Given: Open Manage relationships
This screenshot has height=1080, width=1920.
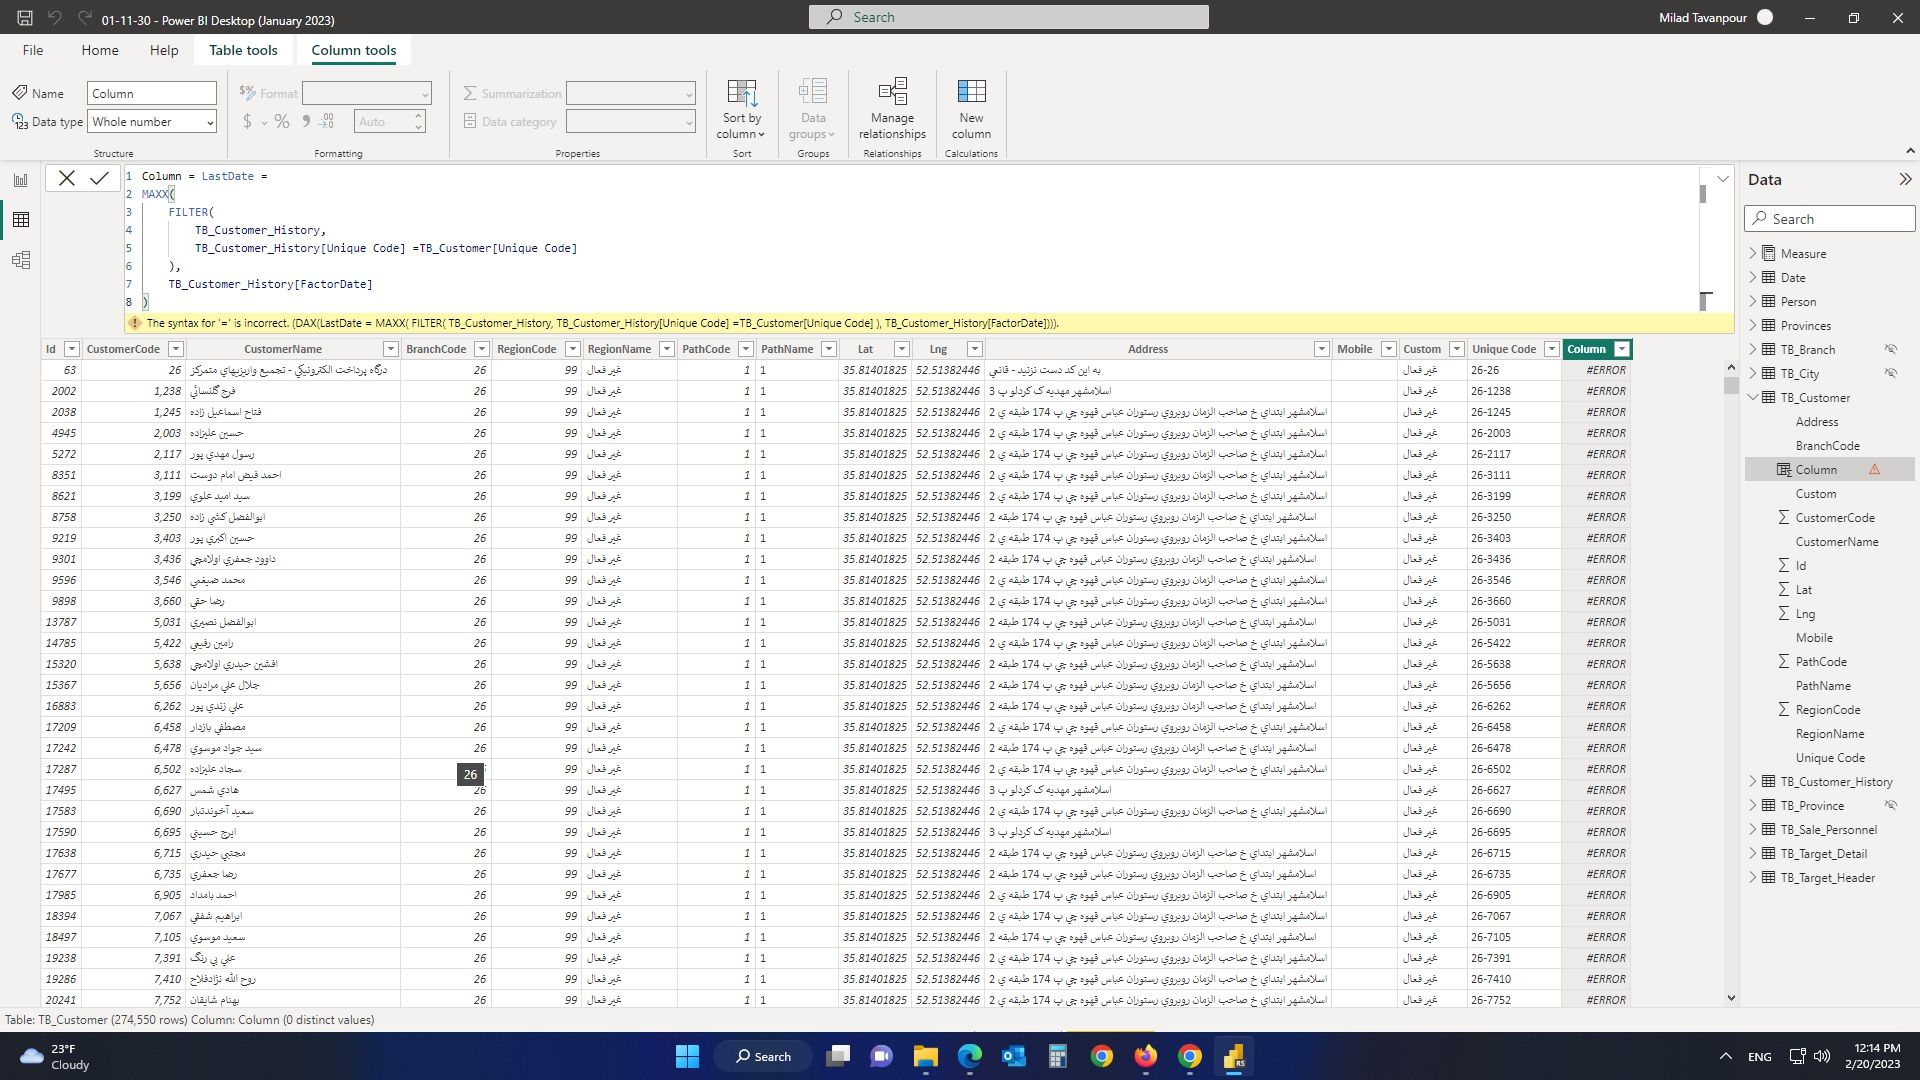Looking at the screenshot, I should 892,108.
